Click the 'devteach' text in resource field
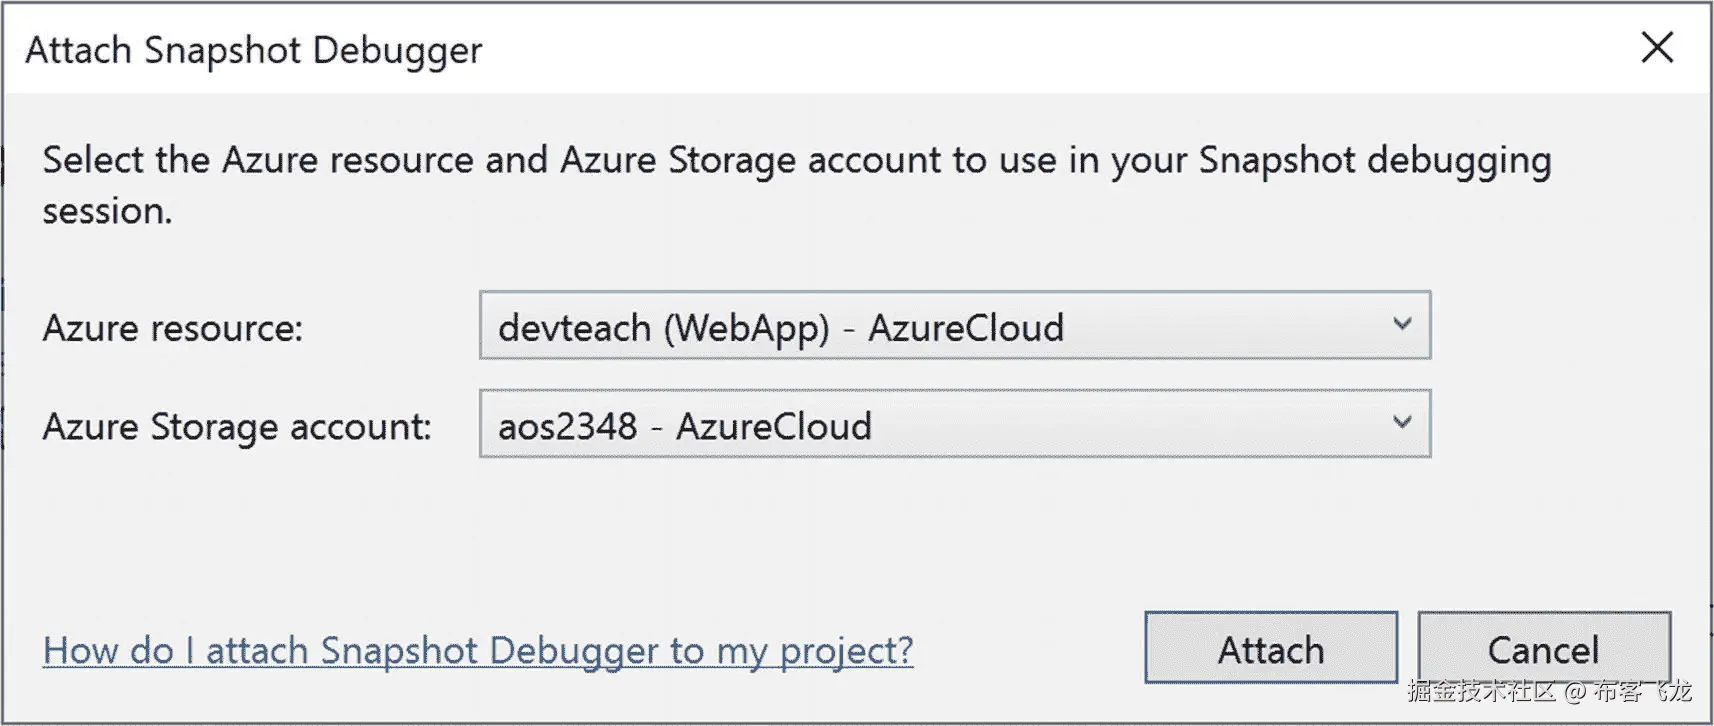 [x=574, y=328]
